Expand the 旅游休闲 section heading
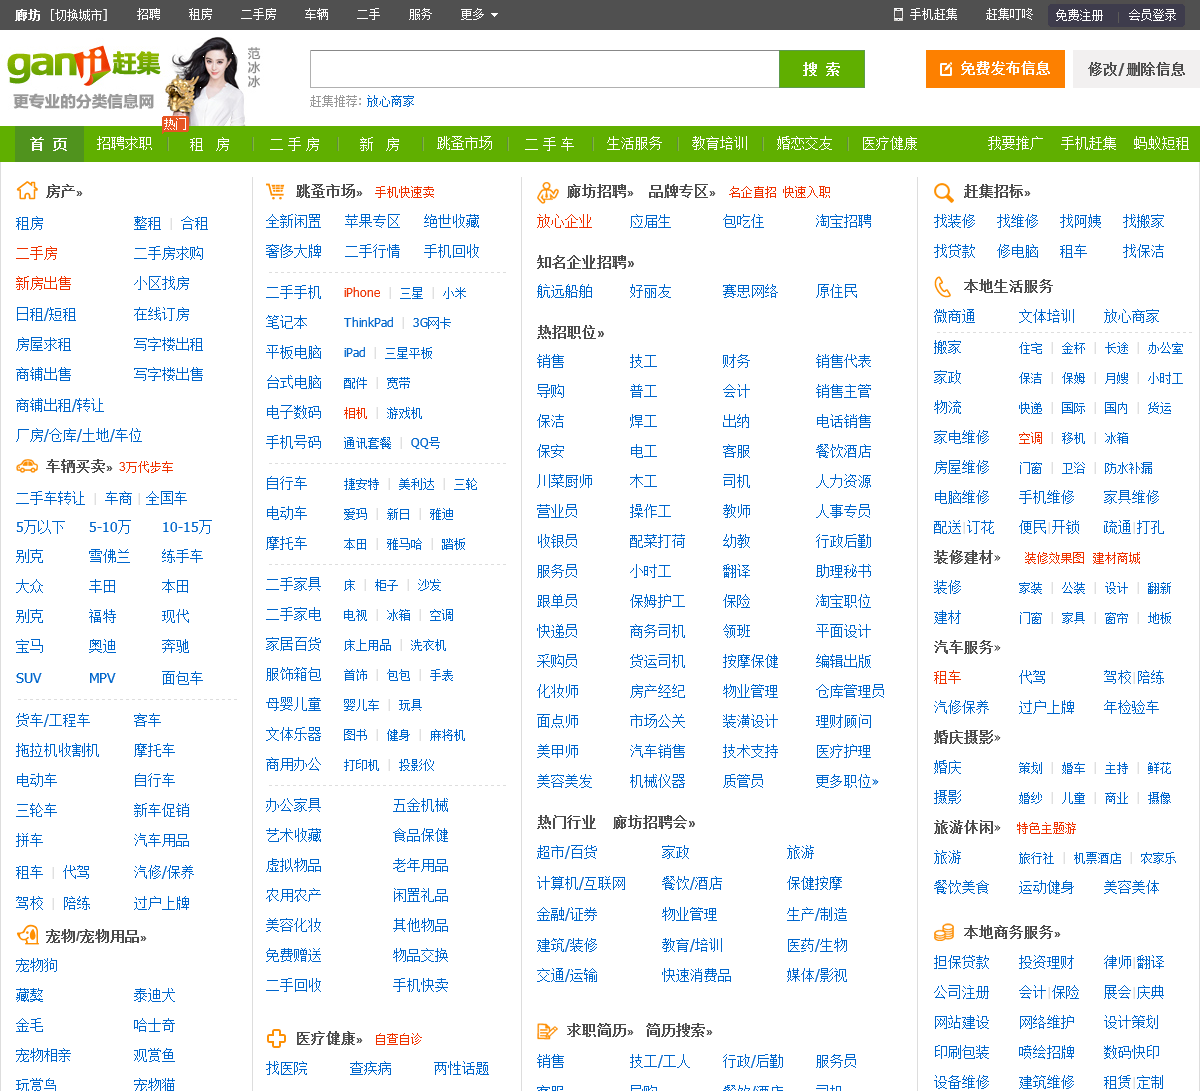The image size is (1200, 1091). tap(967, 827)
